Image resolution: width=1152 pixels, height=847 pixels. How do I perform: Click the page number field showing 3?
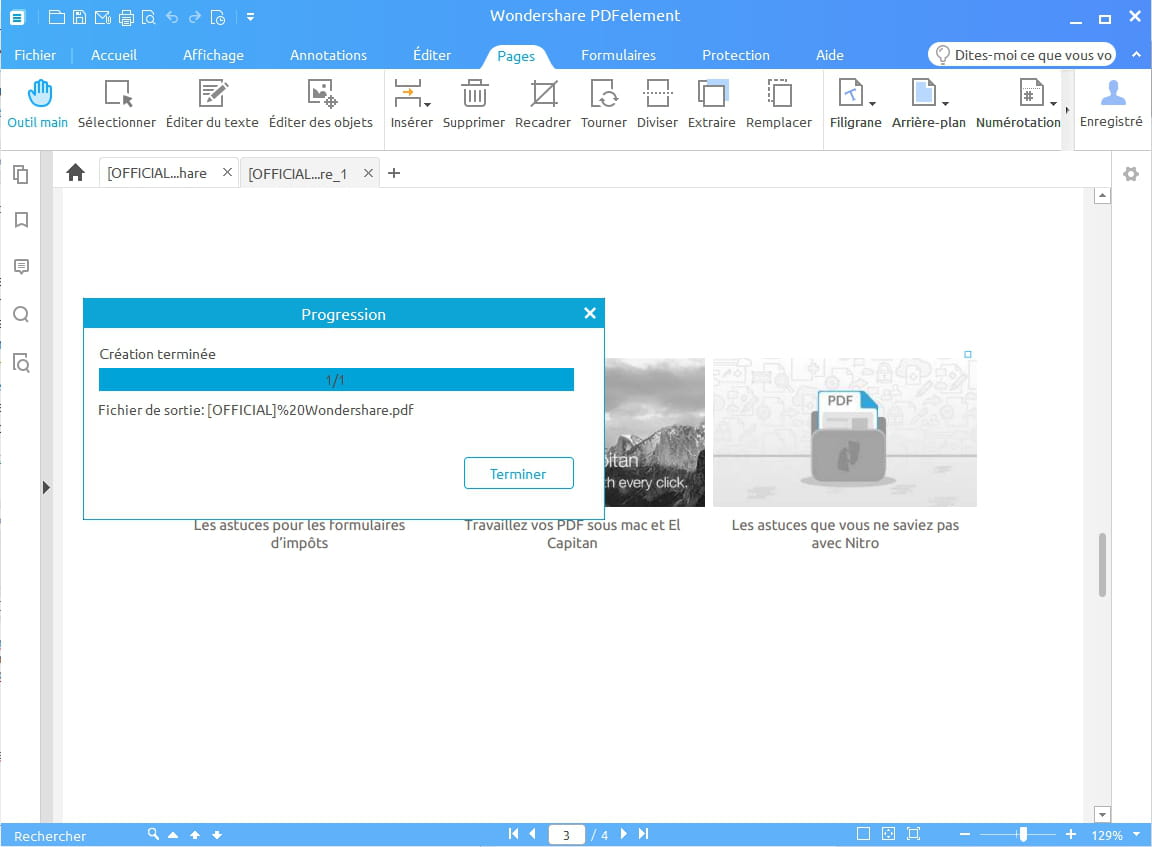click(x=566, y=835)
